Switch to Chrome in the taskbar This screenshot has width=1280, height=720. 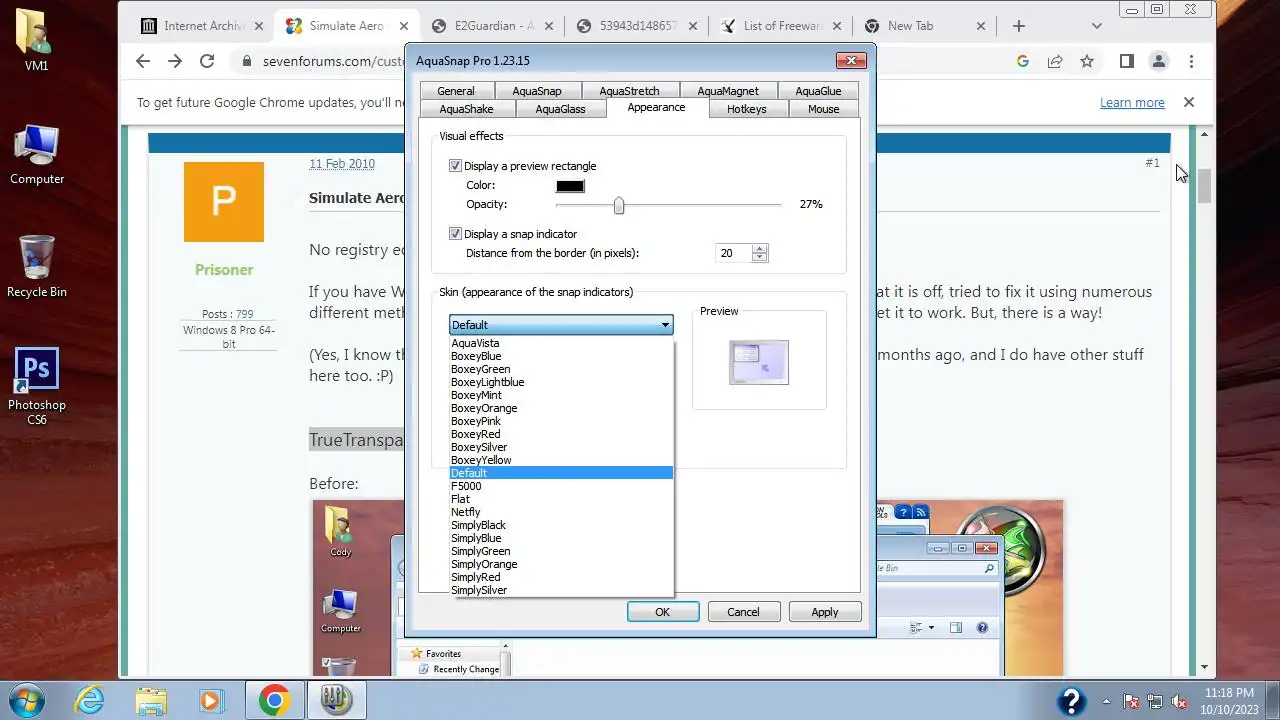[x=274, y=700]
